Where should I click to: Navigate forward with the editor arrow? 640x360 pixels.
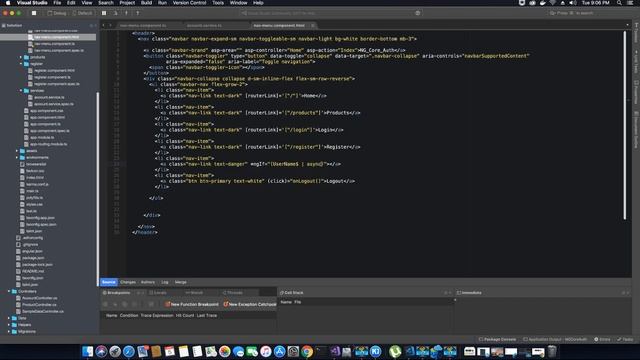110,25
